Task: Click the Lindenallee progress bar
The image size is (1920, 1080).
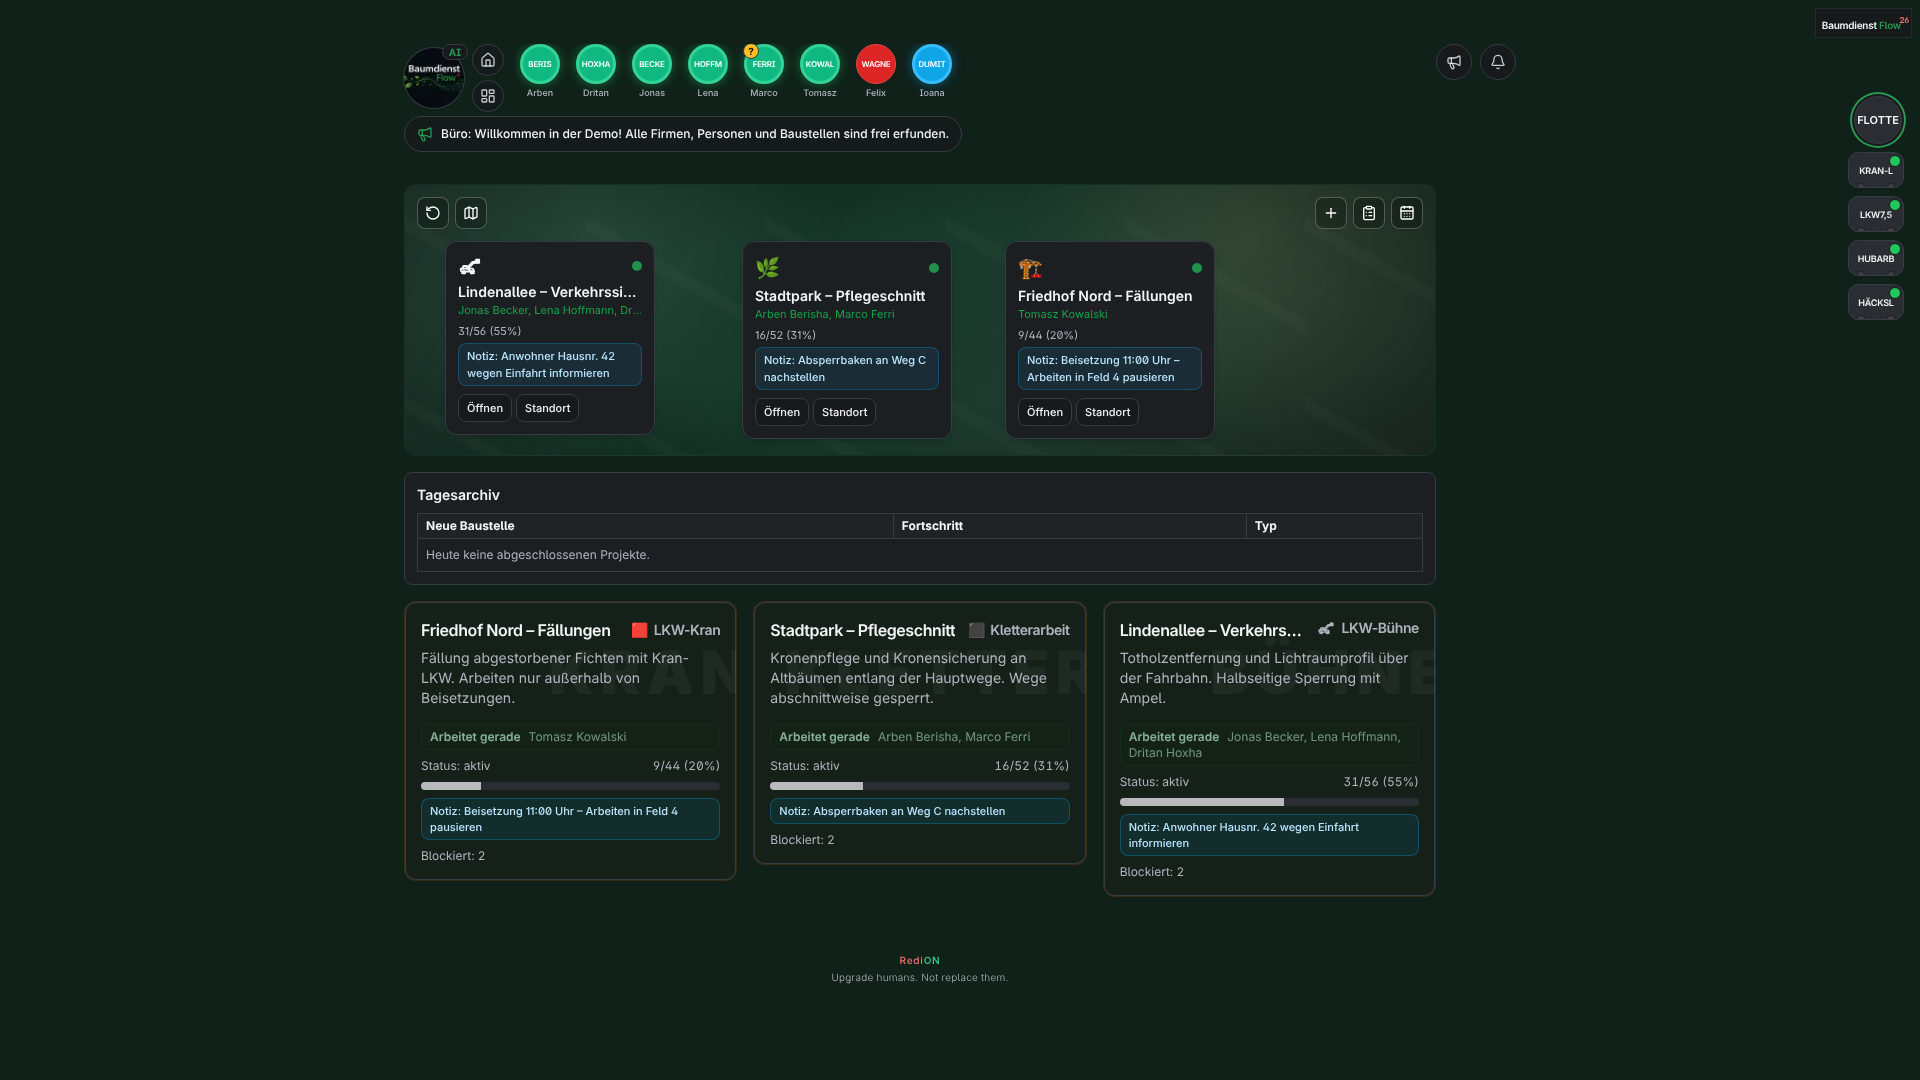Action: click(x=1269, y=802)
